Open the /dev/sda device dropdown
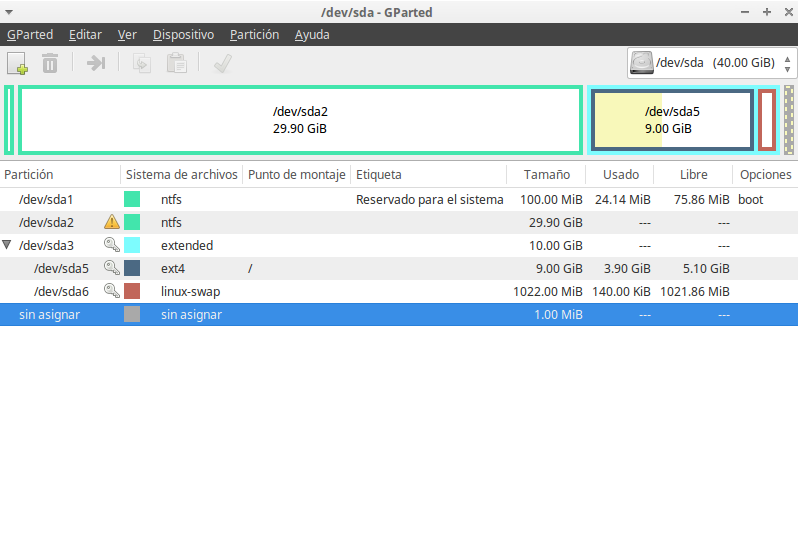798x548 pixels. (711, 63)
